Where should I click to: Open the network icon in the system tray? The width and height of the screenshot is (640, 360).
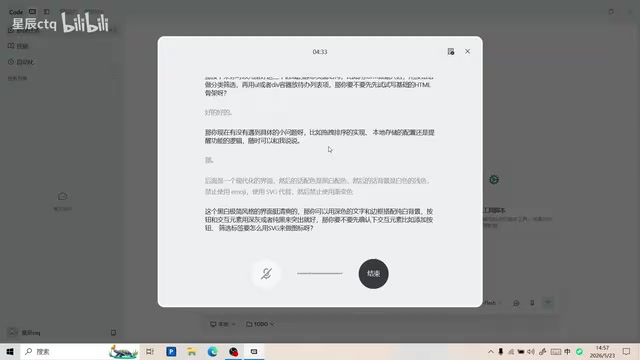[x=511, y=351]
